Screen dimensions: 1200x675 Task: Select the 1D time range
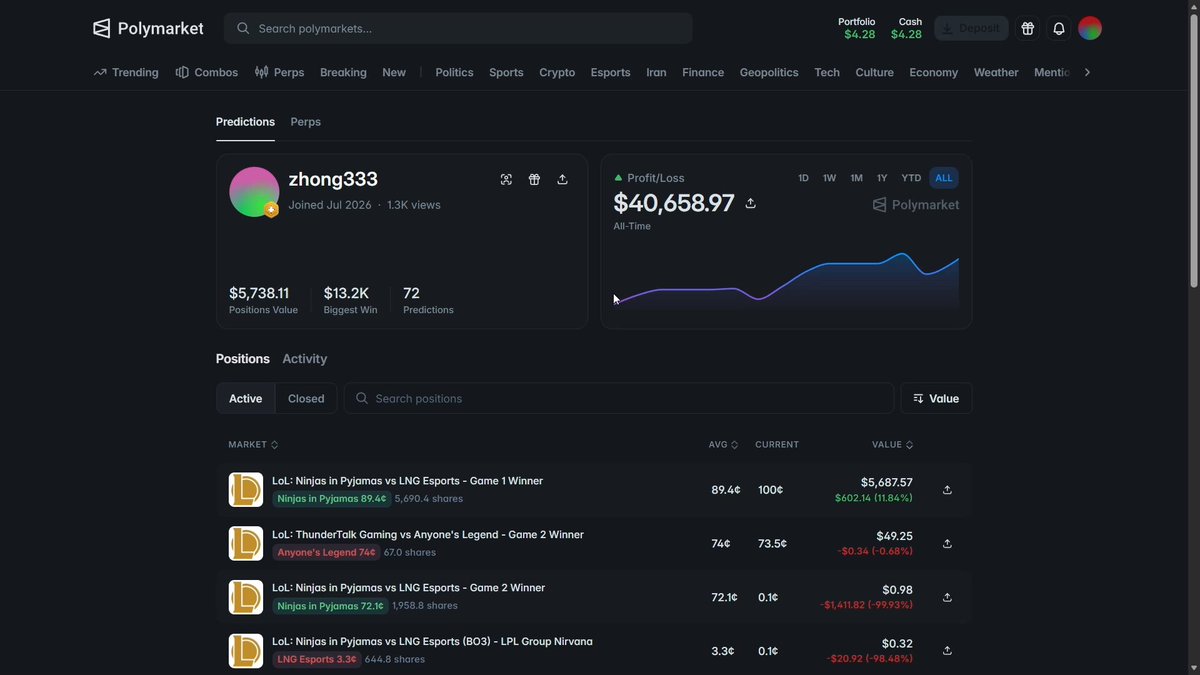point(803,178)
